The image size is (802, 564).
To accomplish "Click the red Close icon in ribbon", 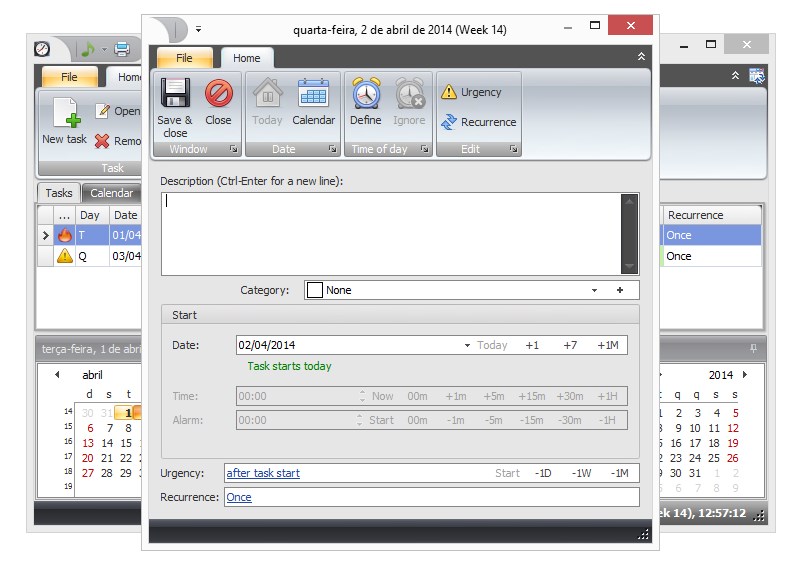I will (x=218, y=93).
